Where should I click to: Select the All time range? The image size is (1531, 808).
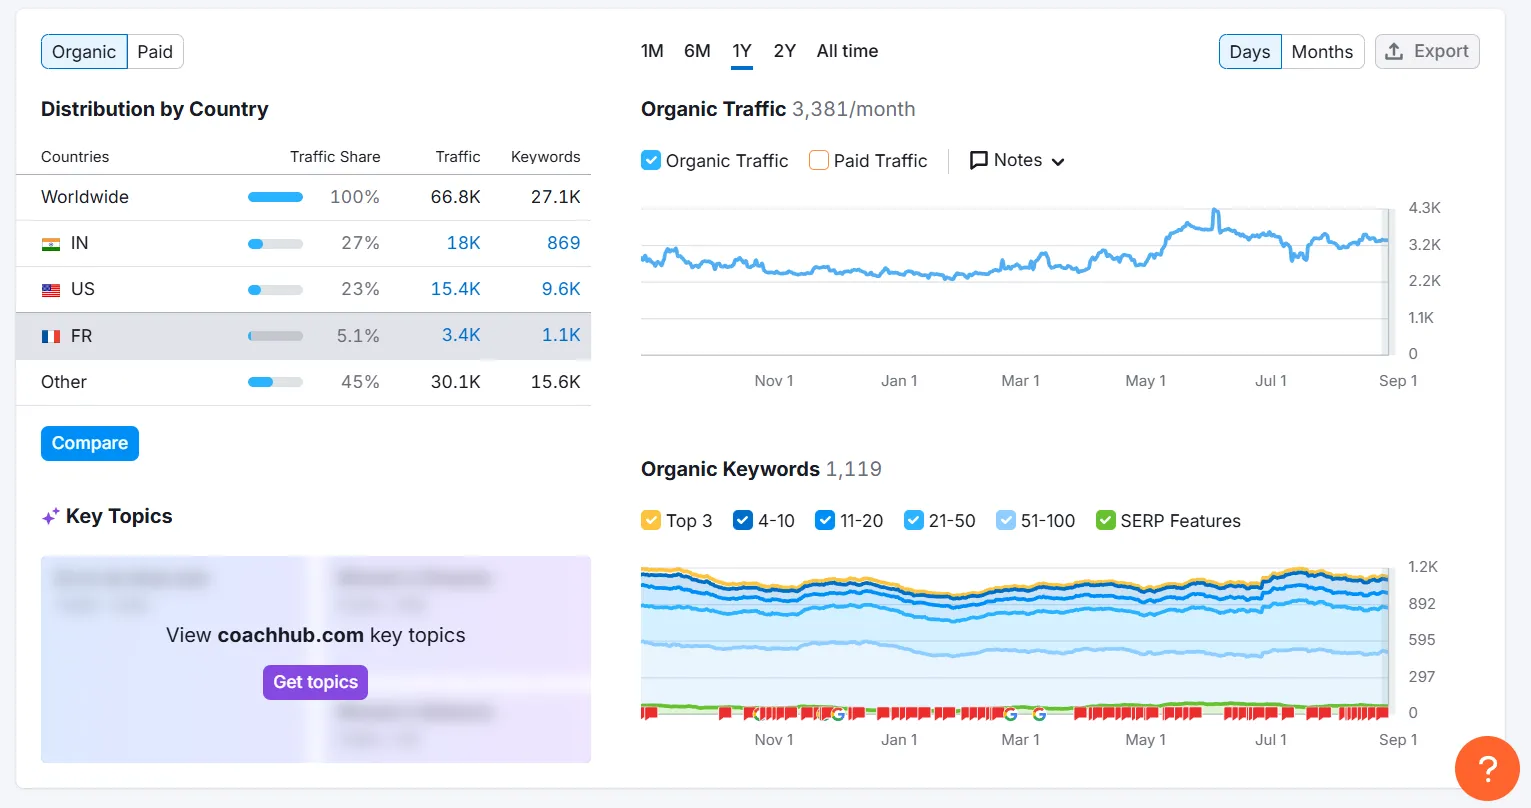[847, 51]
